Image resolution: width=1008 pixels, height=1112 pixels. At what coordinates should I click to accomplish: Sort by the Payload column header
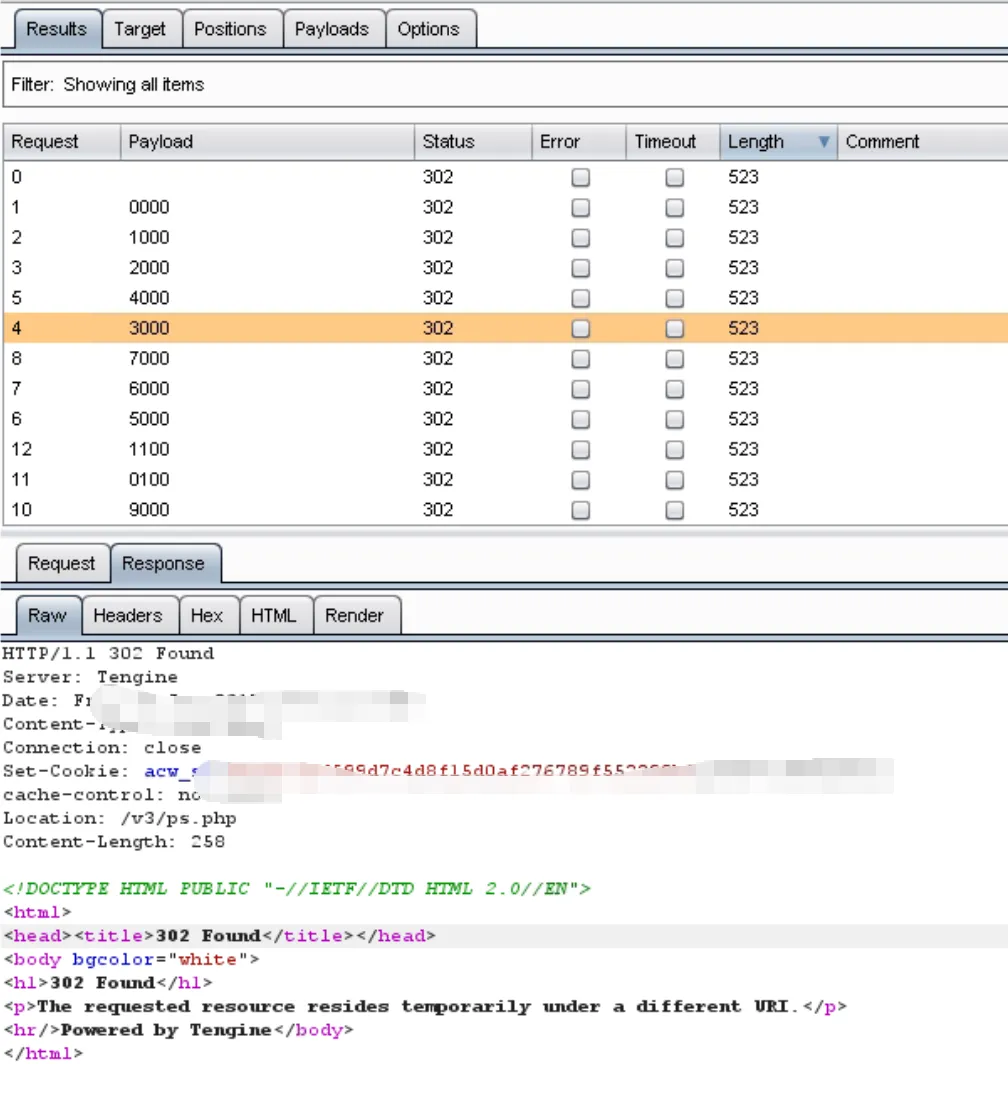pyautogui.click(x=266, y=142)
